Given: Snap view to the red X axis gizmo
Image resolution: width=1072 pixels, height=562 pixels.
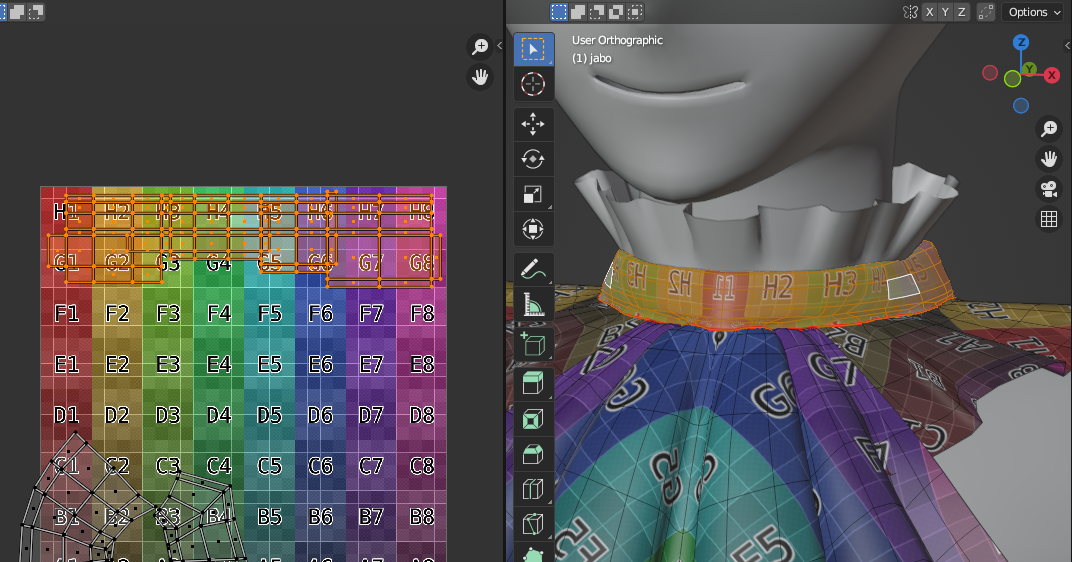Looking at the screenshot, I should 1052,75.
